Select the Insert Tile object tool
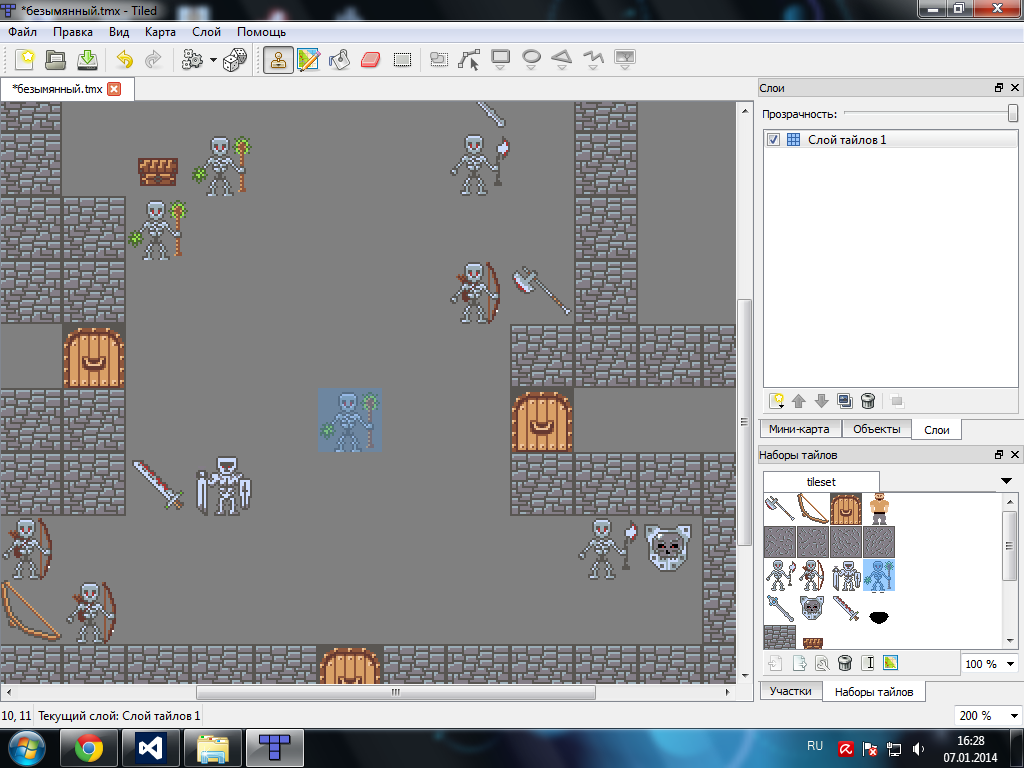The image size is (1024, 768). coord(625,60)
